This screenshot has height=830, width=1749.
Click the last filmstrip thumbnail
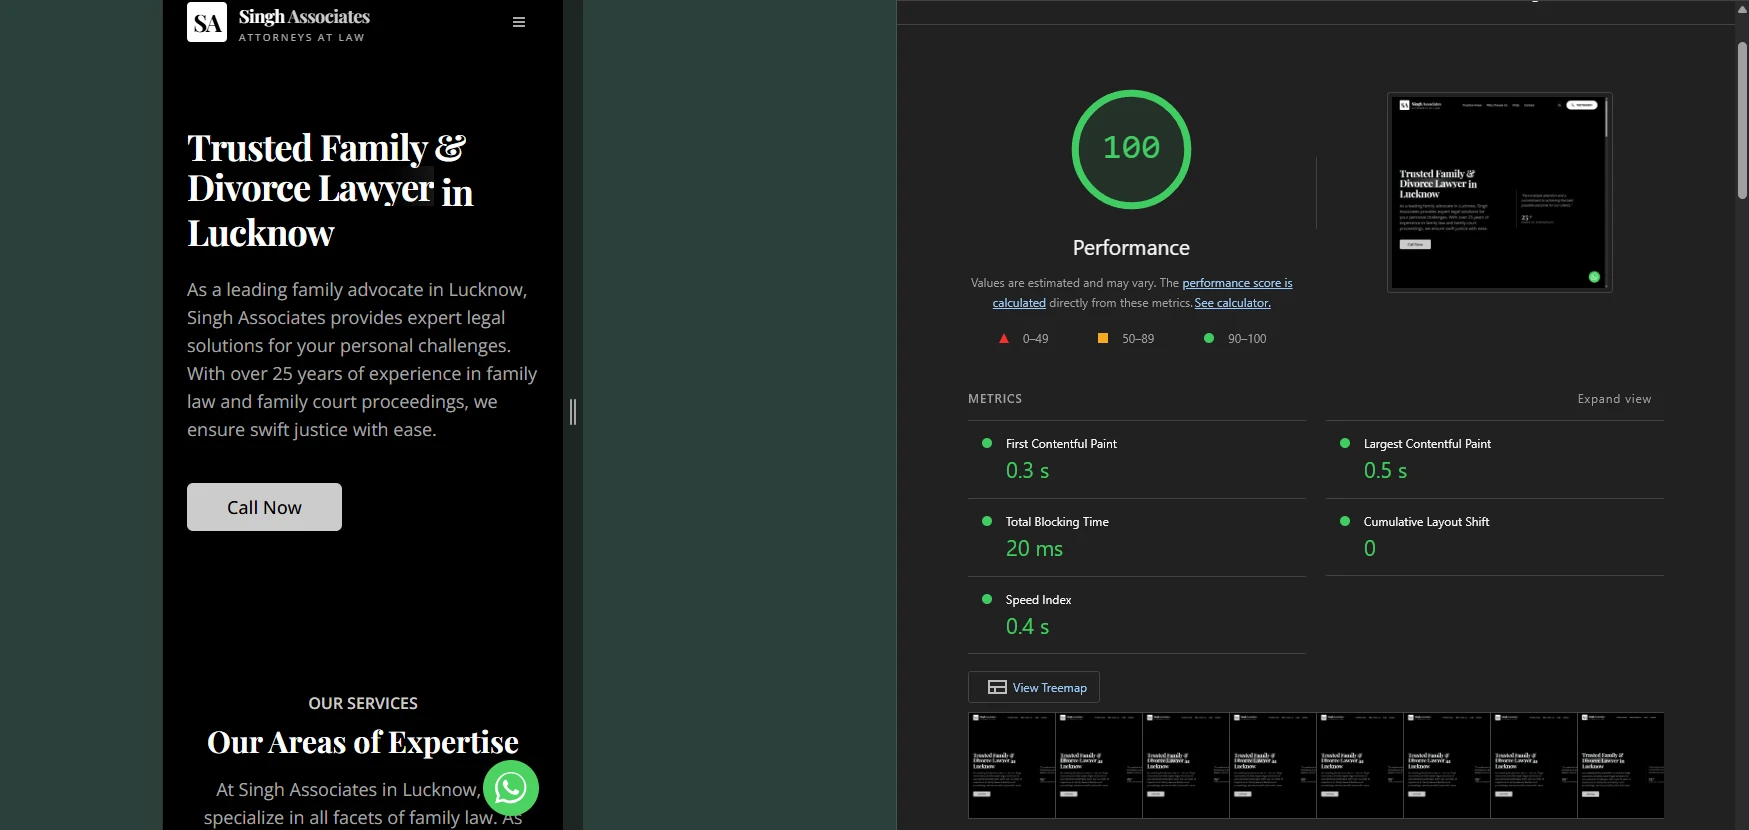[x=1621, y=765]
